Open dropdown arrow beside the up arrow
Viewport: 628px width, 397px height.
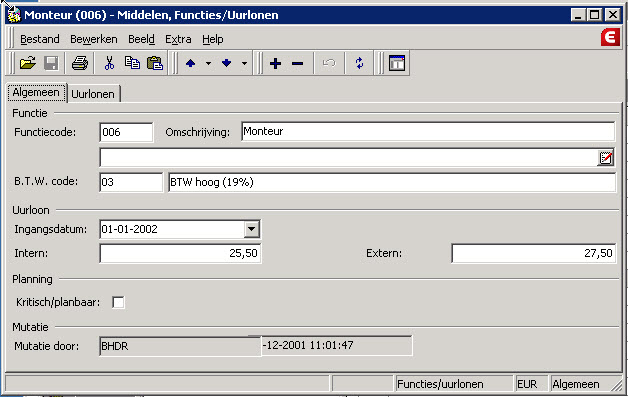[x=208, y=63]
